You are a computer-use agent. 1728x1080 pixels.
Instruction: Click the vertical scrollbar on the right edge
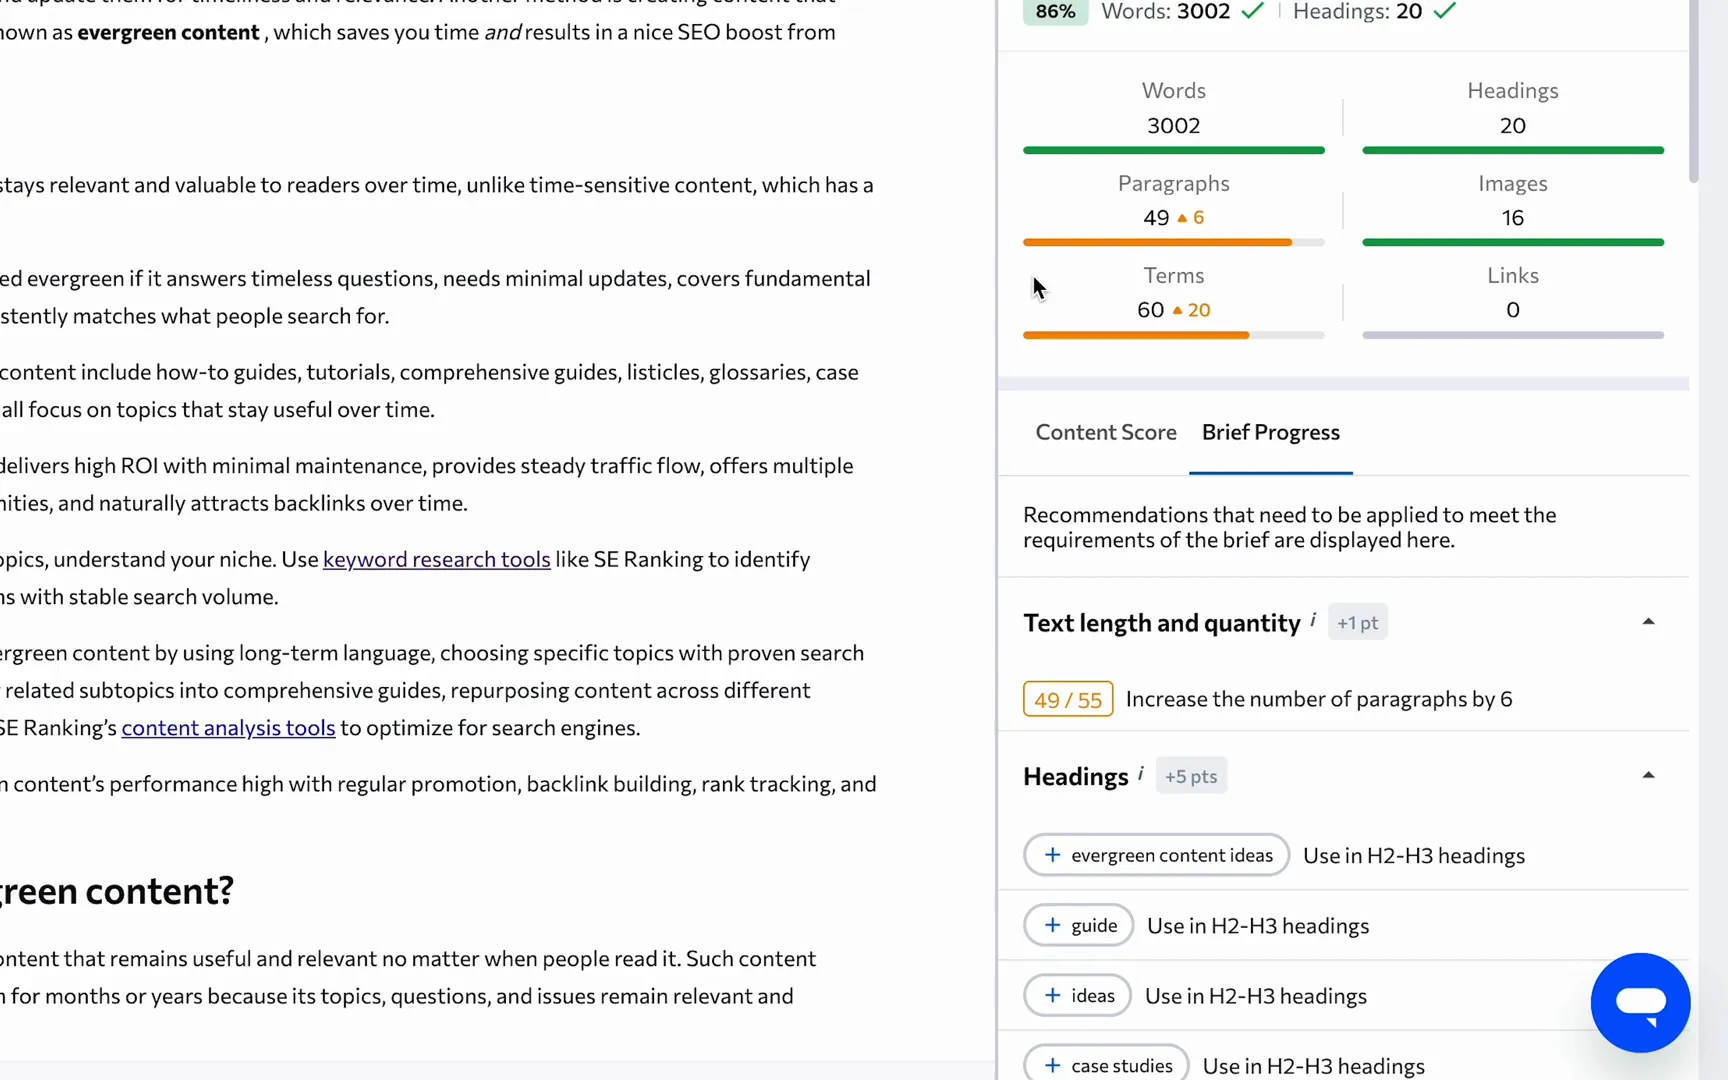(x=1692, y=90)
